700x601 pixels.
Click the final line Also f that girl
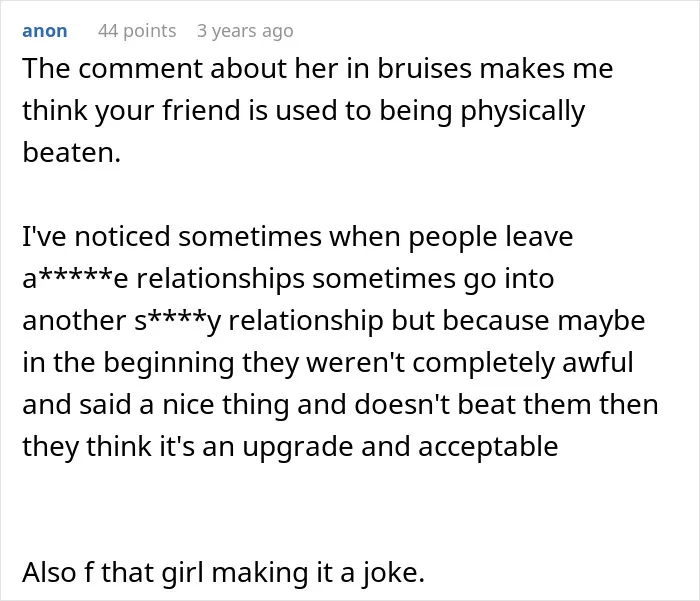[x=223, y=573]
